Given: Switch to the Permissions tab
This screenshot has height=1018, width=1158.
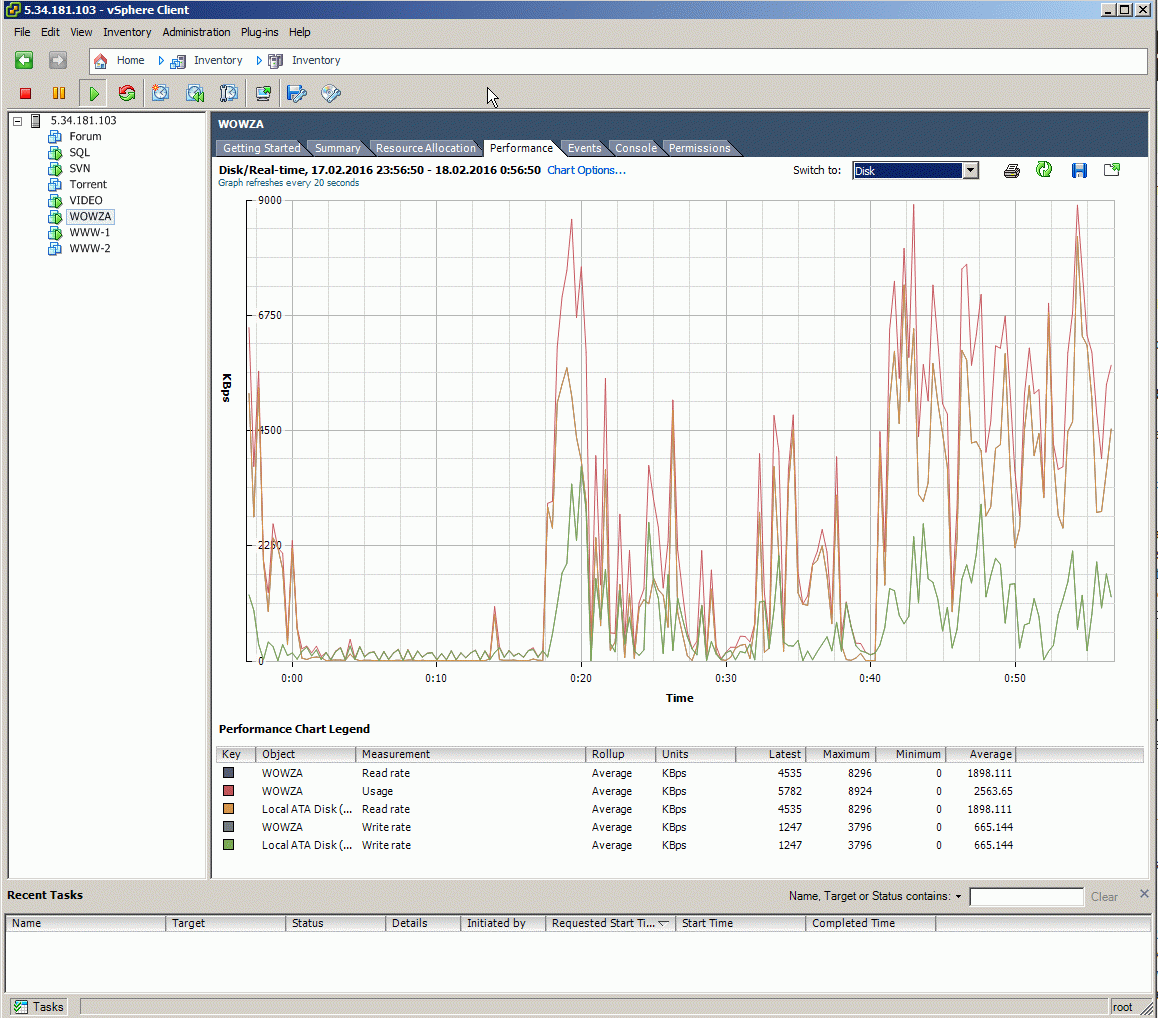Looking at the screenshot, I should [x=699, y=148].
